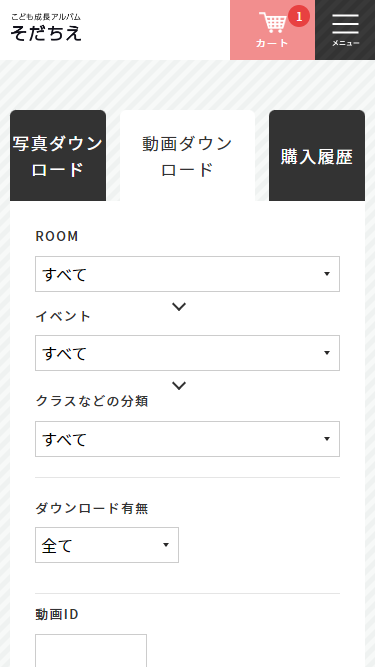Expand the イベント dropdown set to すべて
Image resolution: width=375 pixels, height=667 pixels.
pyautogui.click(x=188, y=353)
